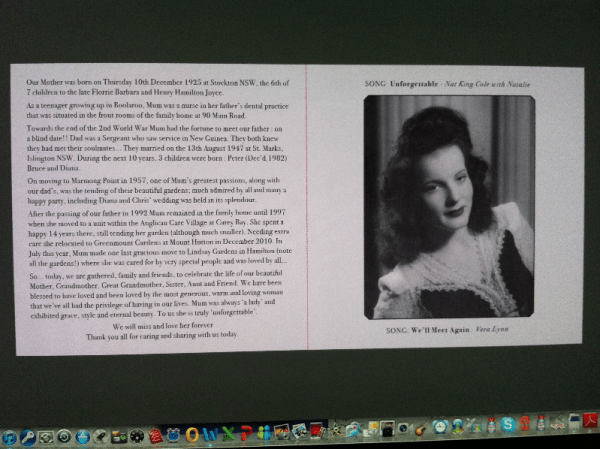This screenshot has width=600, height=449.
Task: Launch GarageBand guitar icon
Action: (x=421, y=428)
